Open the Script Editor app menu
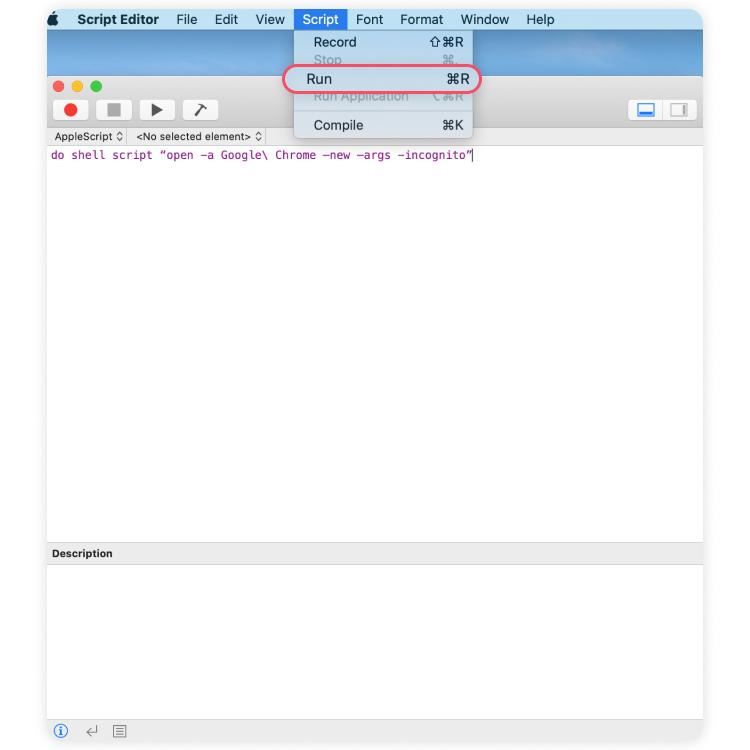Image resolution: width=750 pixels, height=750 pixels. pos(118,19)
